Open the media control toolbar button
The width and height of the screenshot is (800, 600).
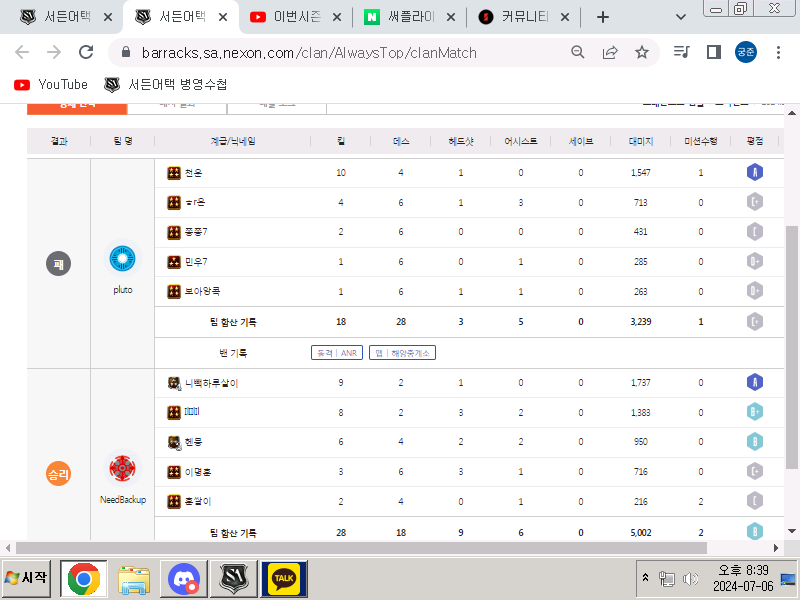[682, 52]
